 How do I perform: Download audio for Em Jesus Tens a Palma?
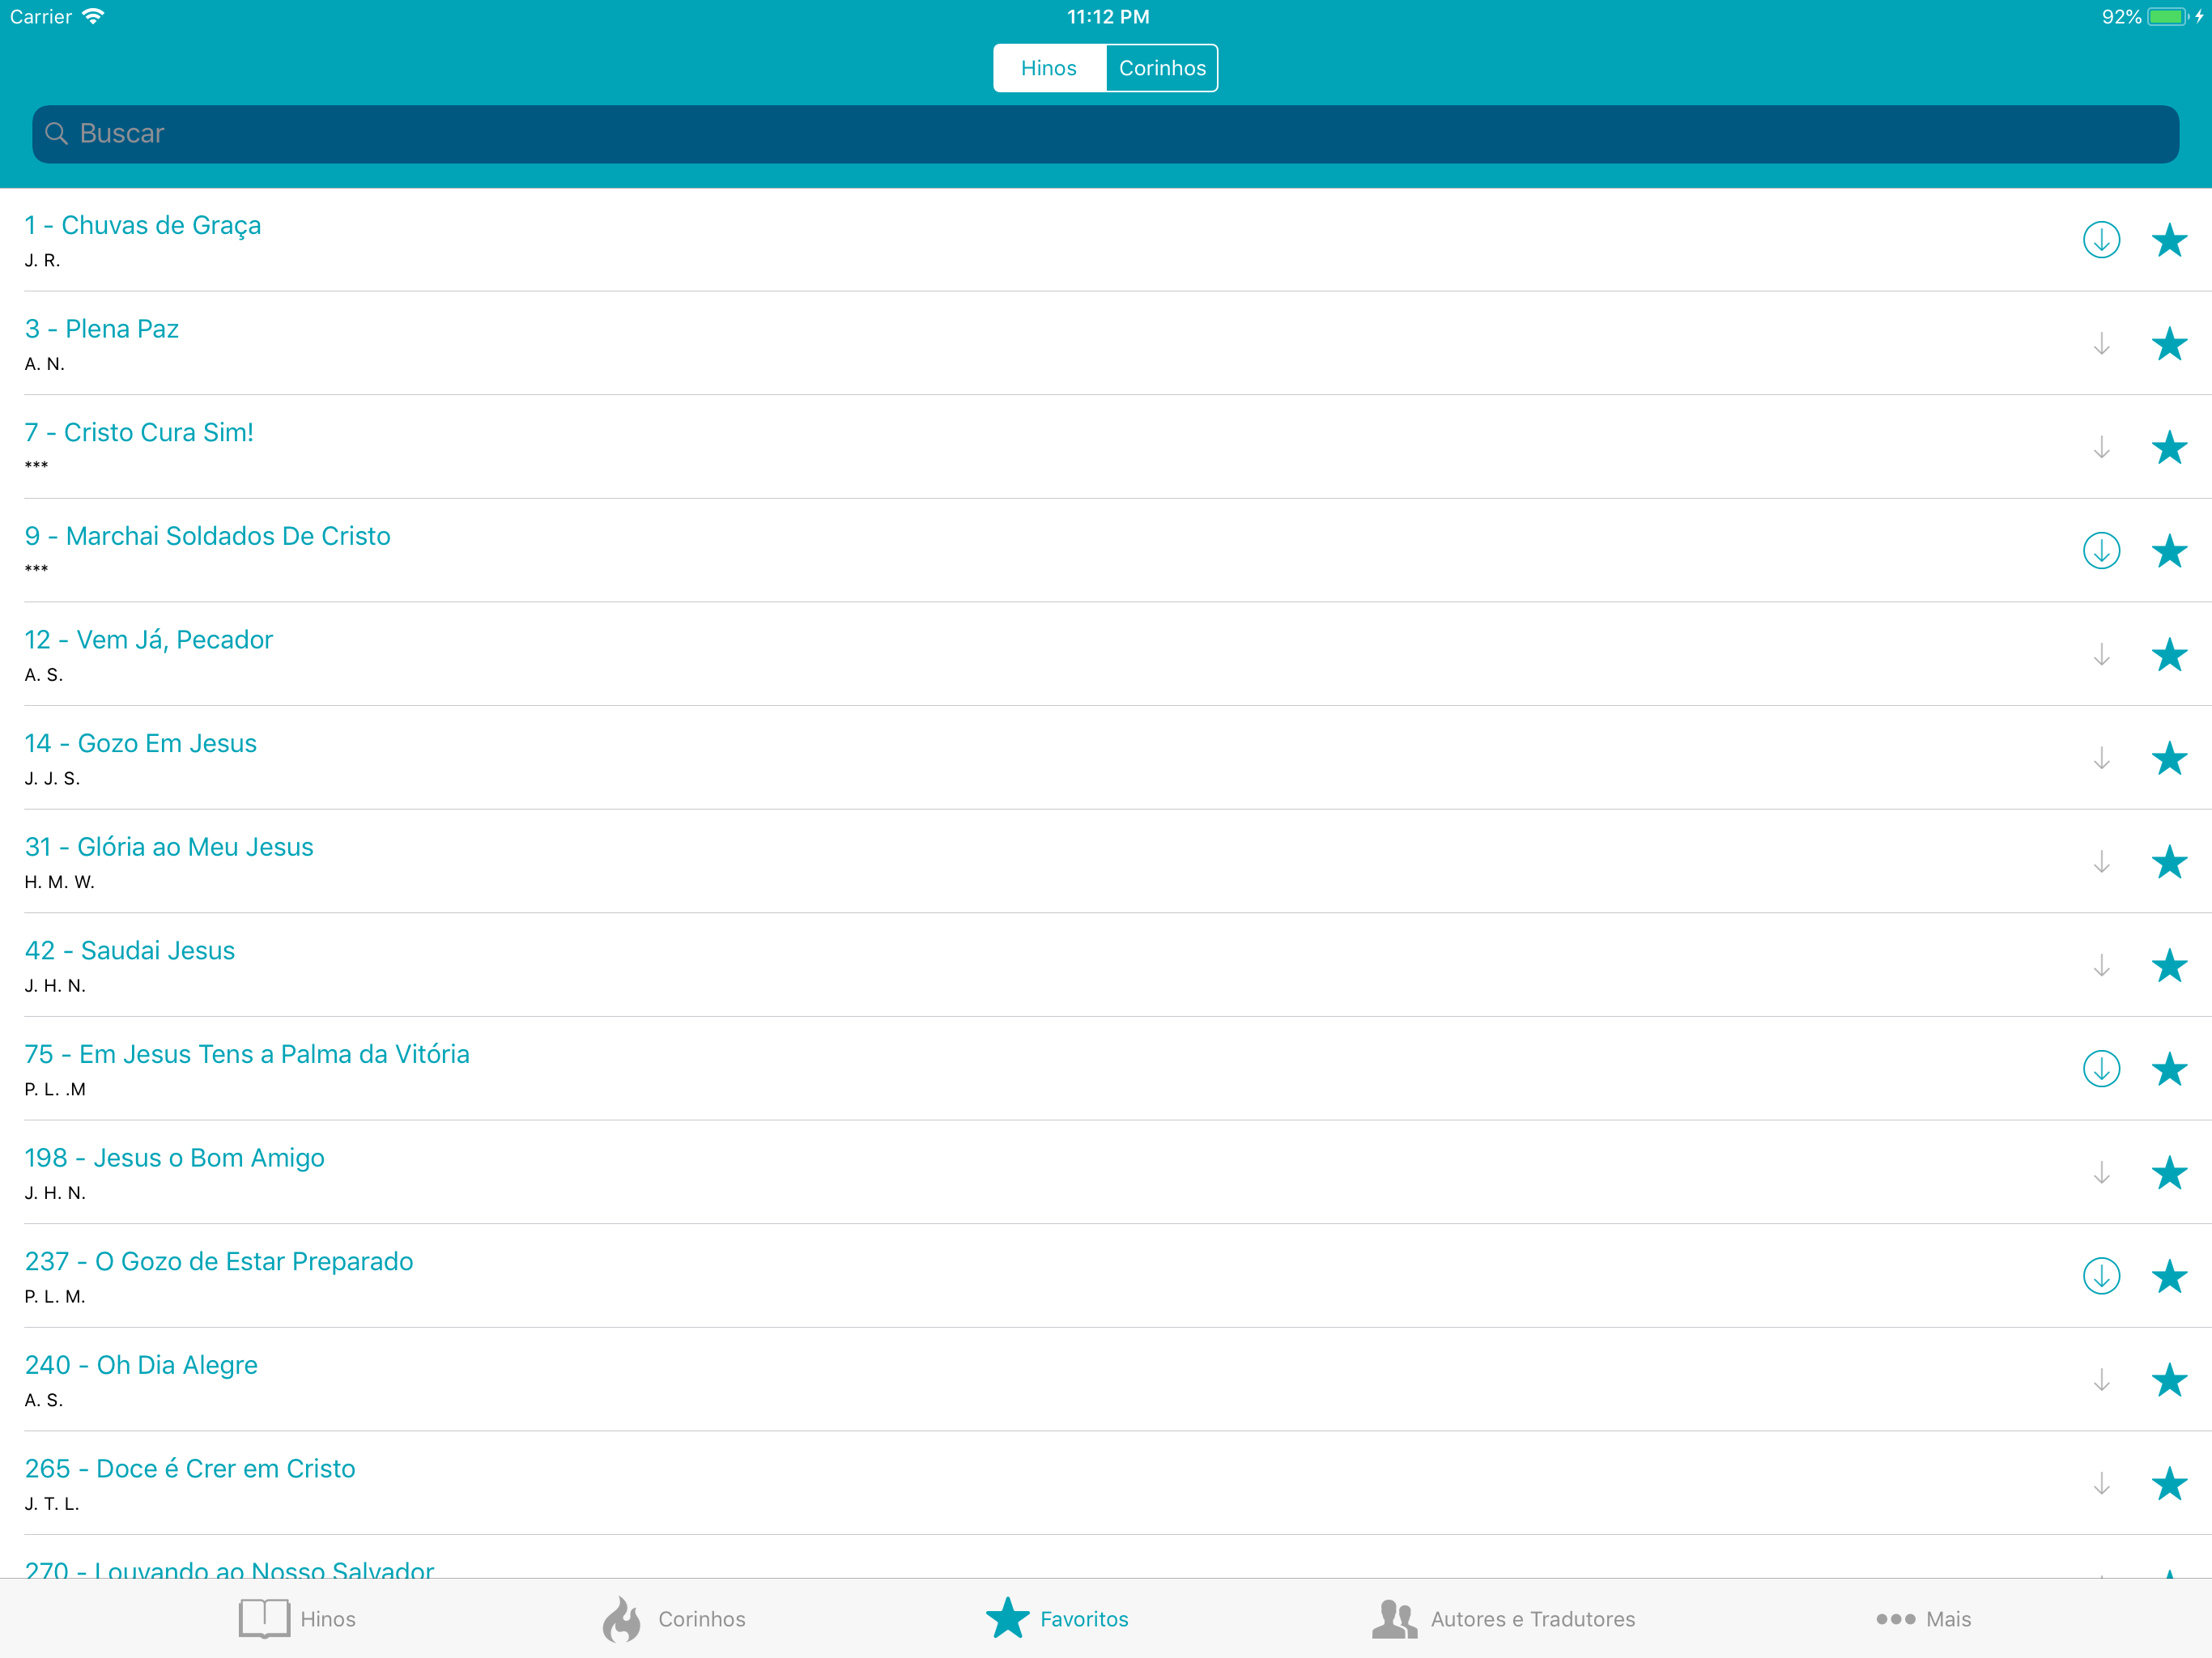click(2101, 1069)
